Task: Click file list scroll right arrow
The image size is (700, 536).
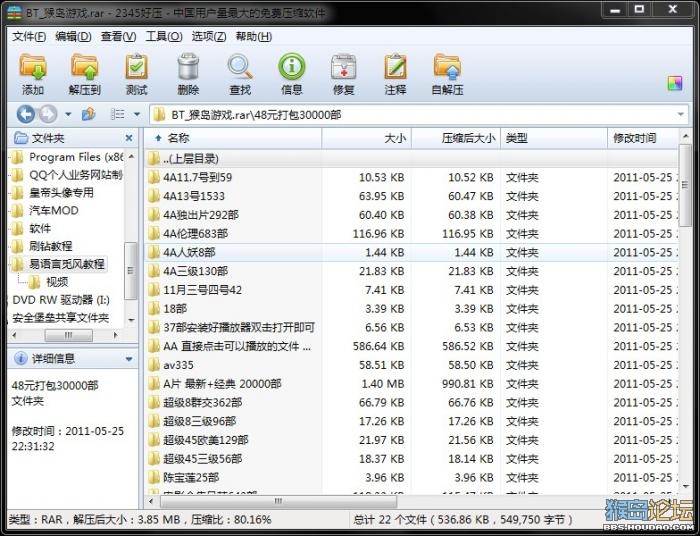Action: [x=672, y=502]
